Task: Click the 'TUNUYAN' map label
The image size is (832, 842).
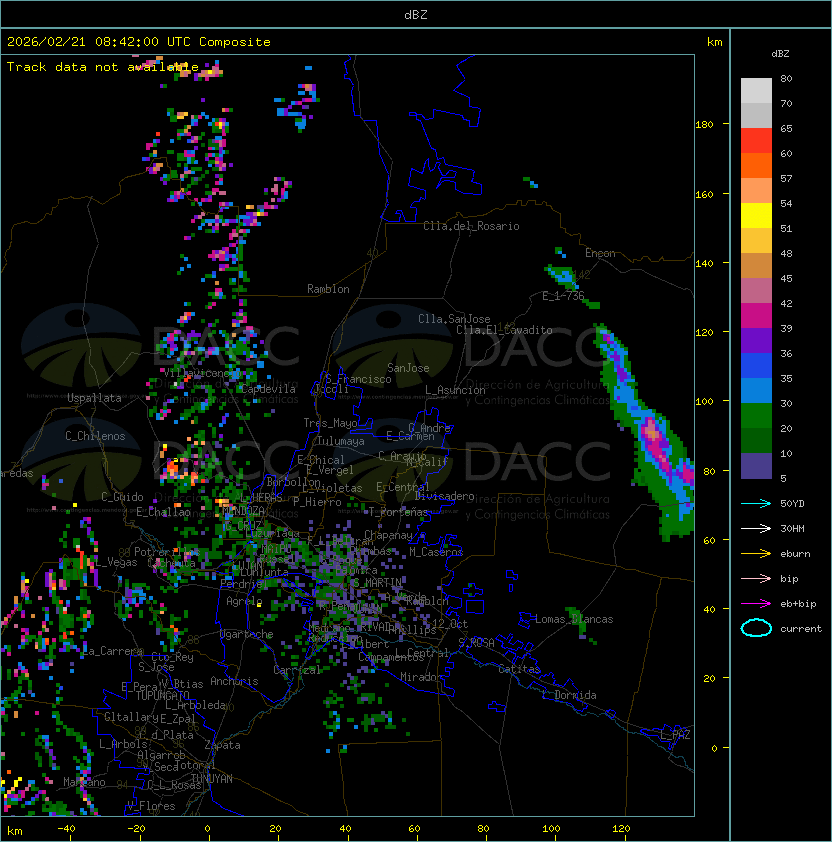Action: [212, 779]
